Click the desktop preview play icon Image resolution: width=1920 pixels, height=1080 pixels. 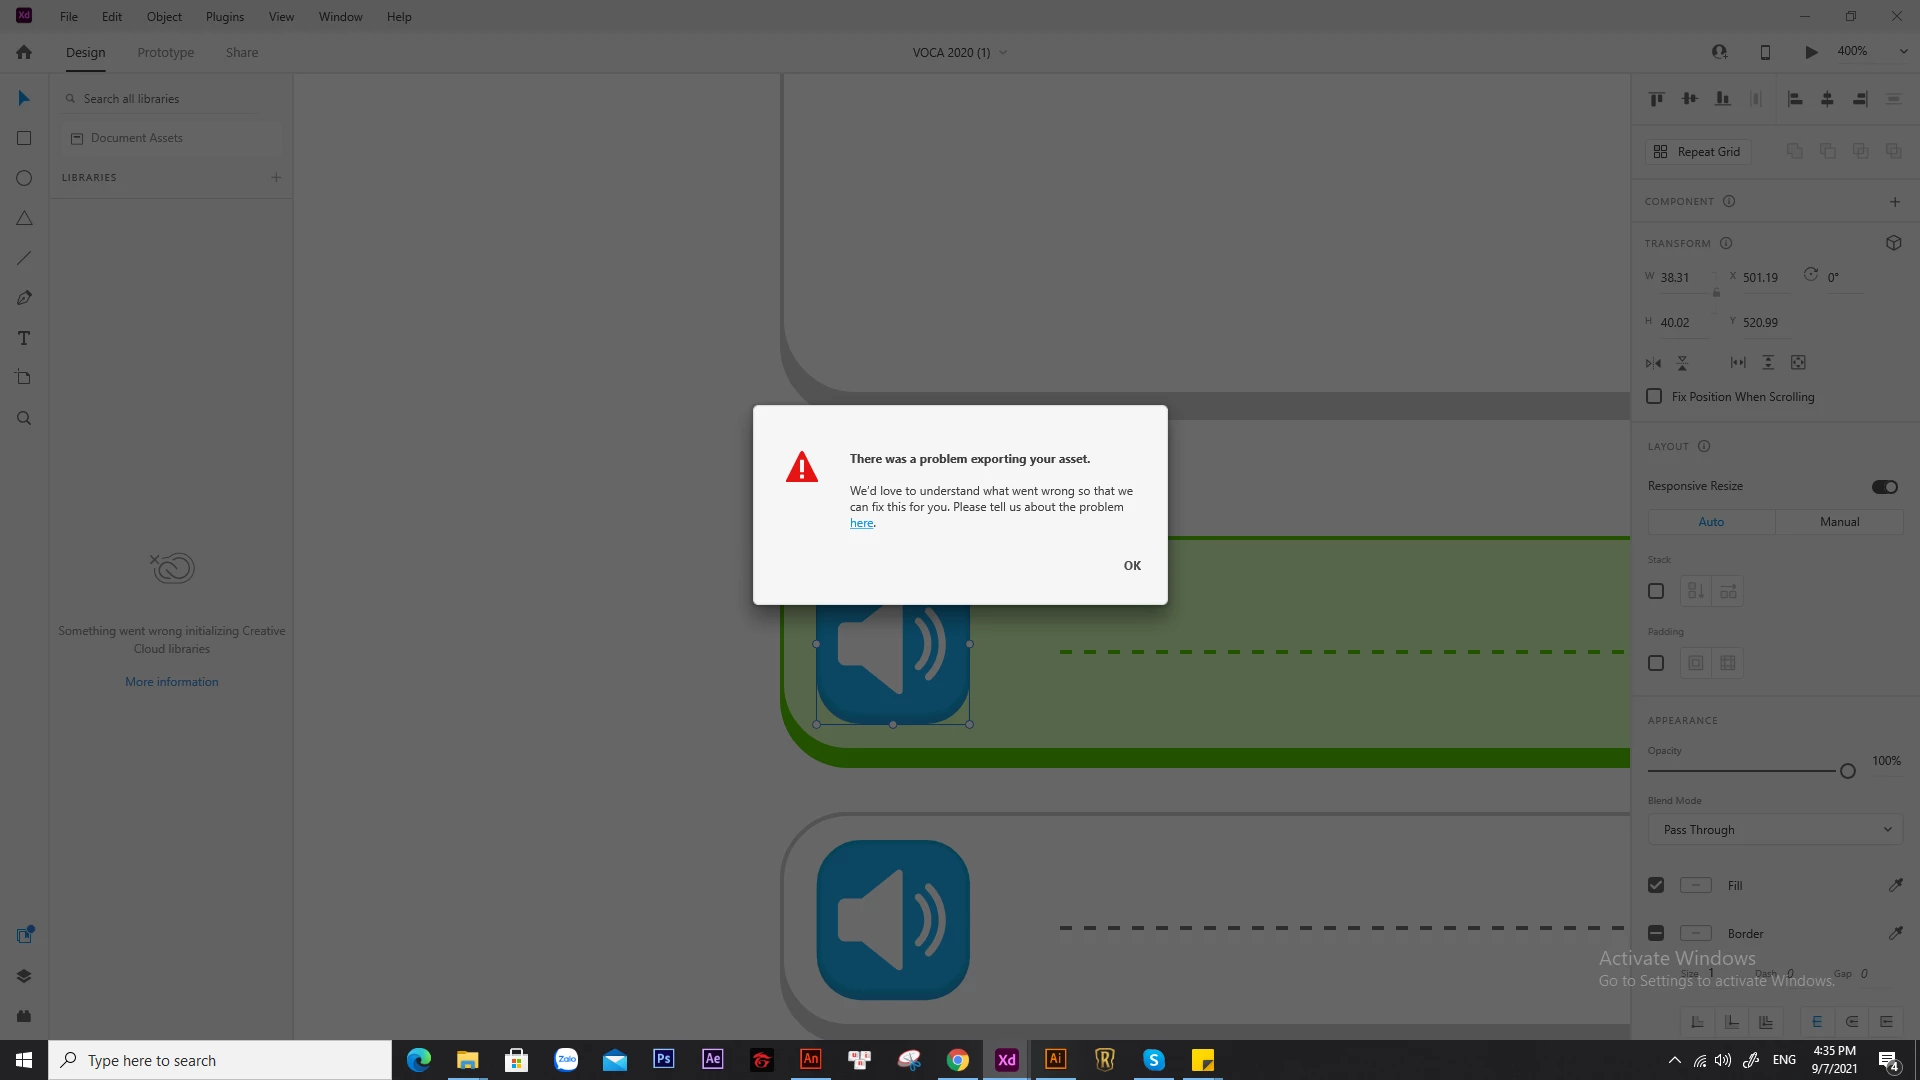1811,52
